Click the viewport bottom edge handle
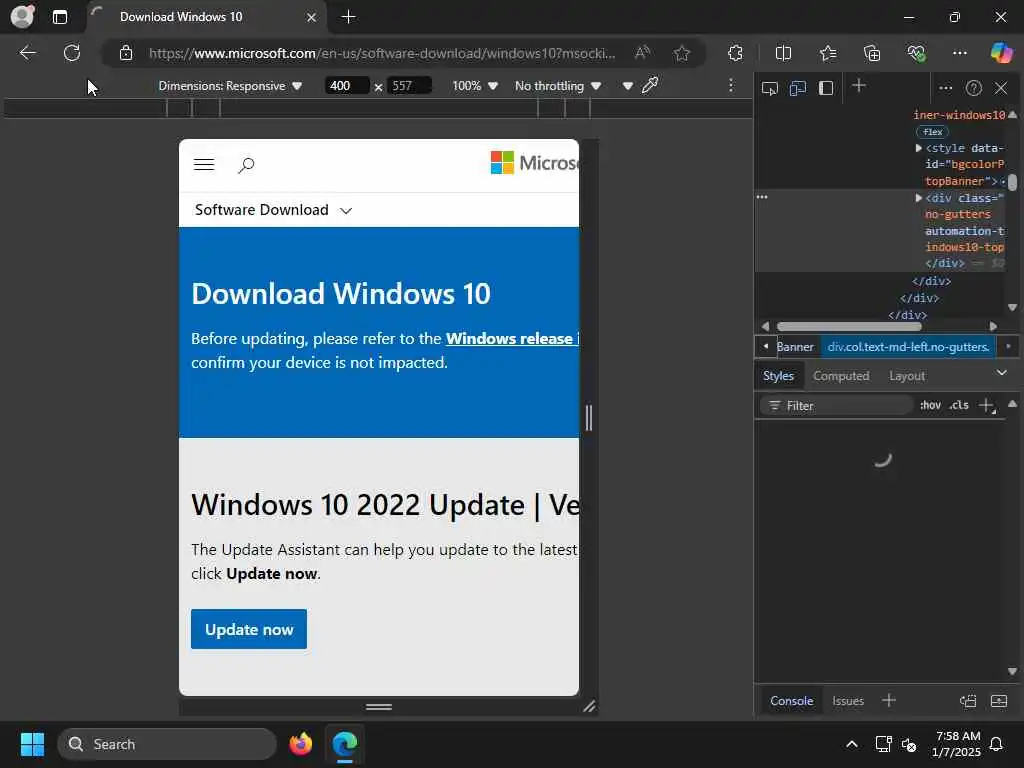The width and height of the screenshot is (1024, 768). coord(379,707)
